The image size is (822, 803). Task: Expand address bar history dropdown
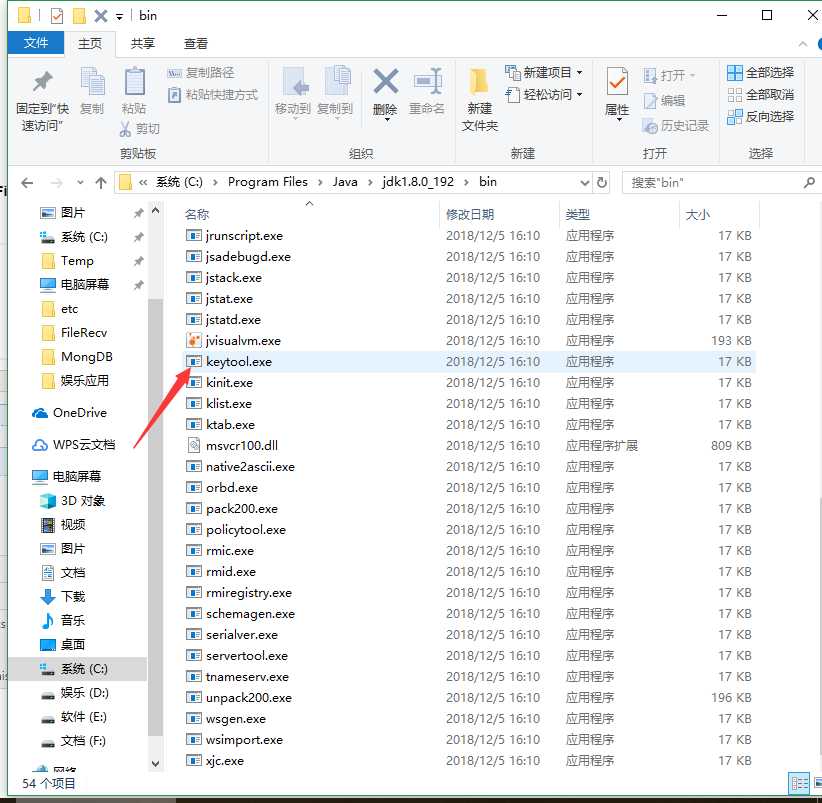click(x=585, y=182)
